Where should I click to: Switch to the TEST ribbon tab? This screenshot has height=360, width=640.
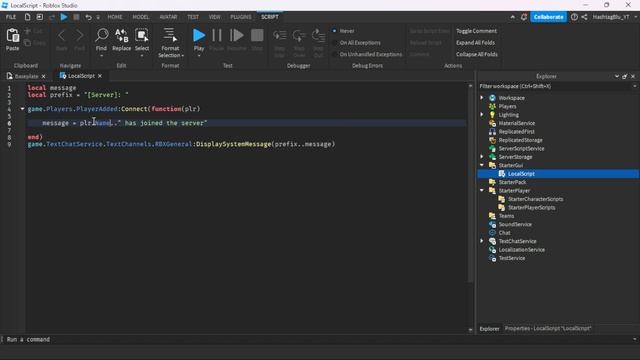pyautogui.click(x=193, y=17)
